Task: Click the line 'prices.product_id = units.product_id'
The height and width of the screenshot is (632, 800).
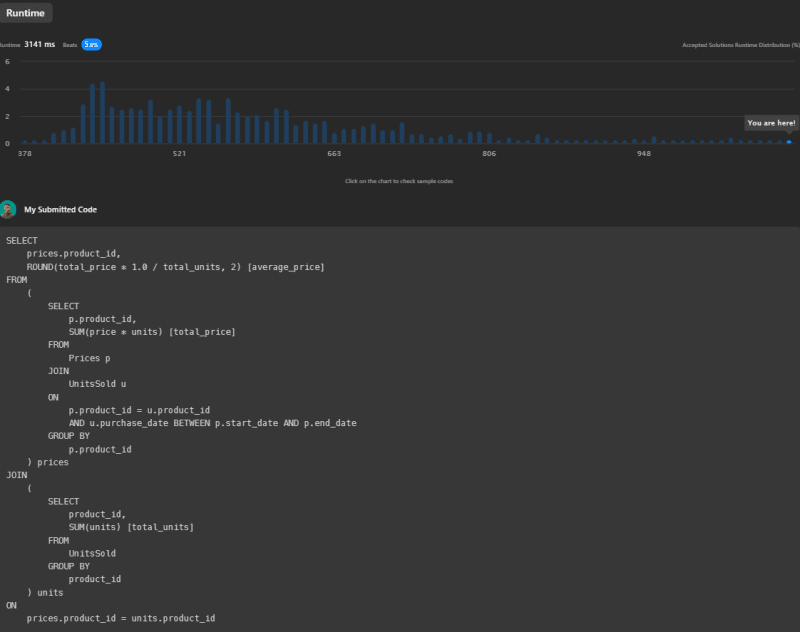Action: point(121,618)
